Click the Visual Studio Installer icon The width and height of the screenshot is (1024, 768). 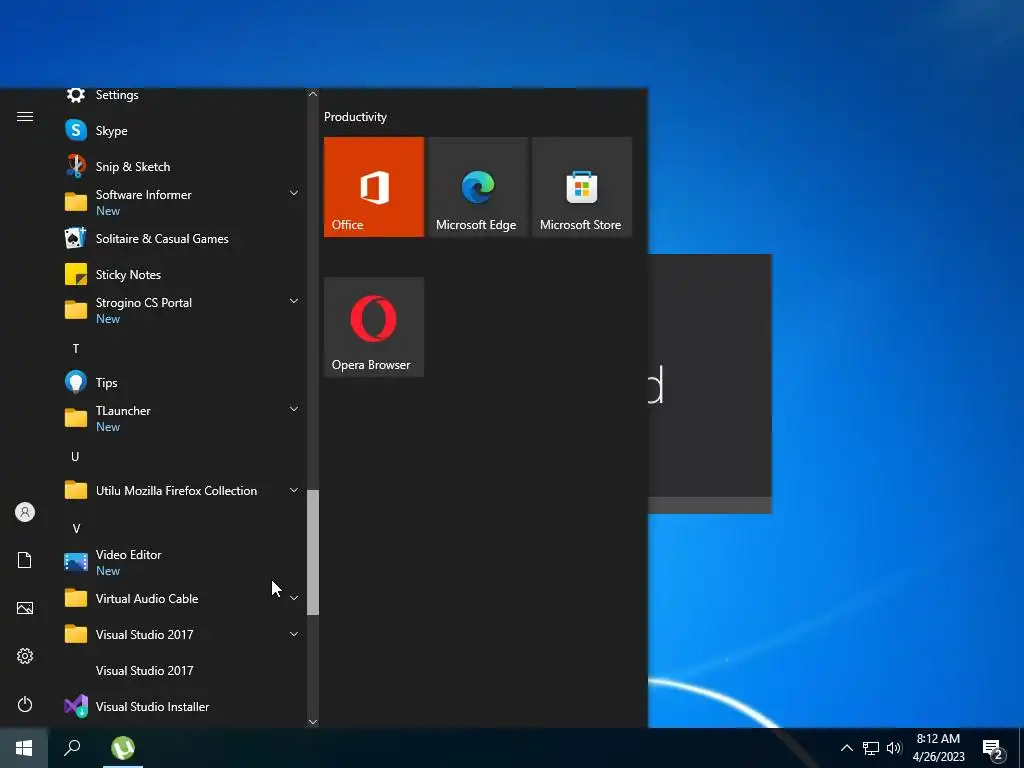click(x=76, y=706)
